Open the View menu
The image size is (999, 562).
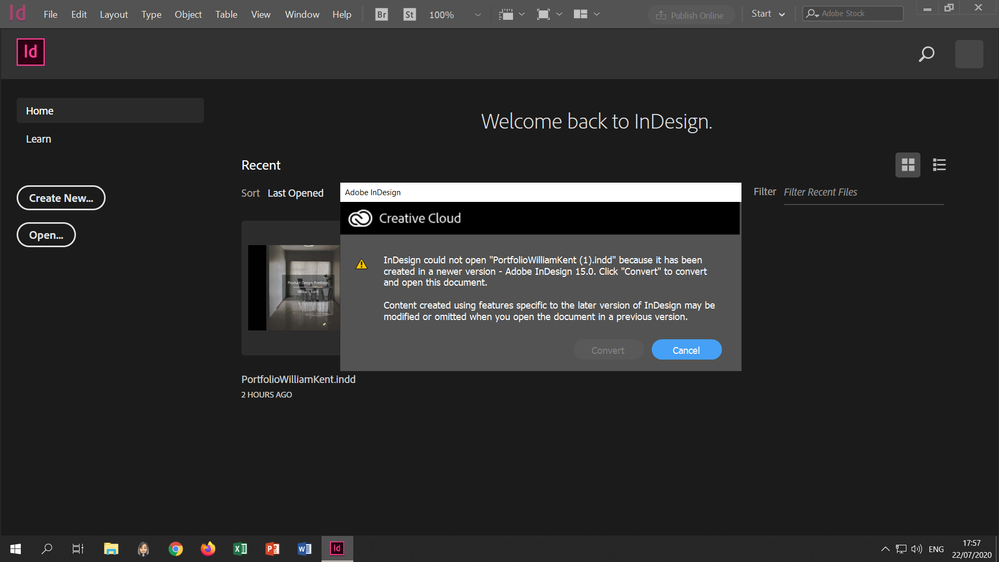pyautogui.click(x=261, y=14)
